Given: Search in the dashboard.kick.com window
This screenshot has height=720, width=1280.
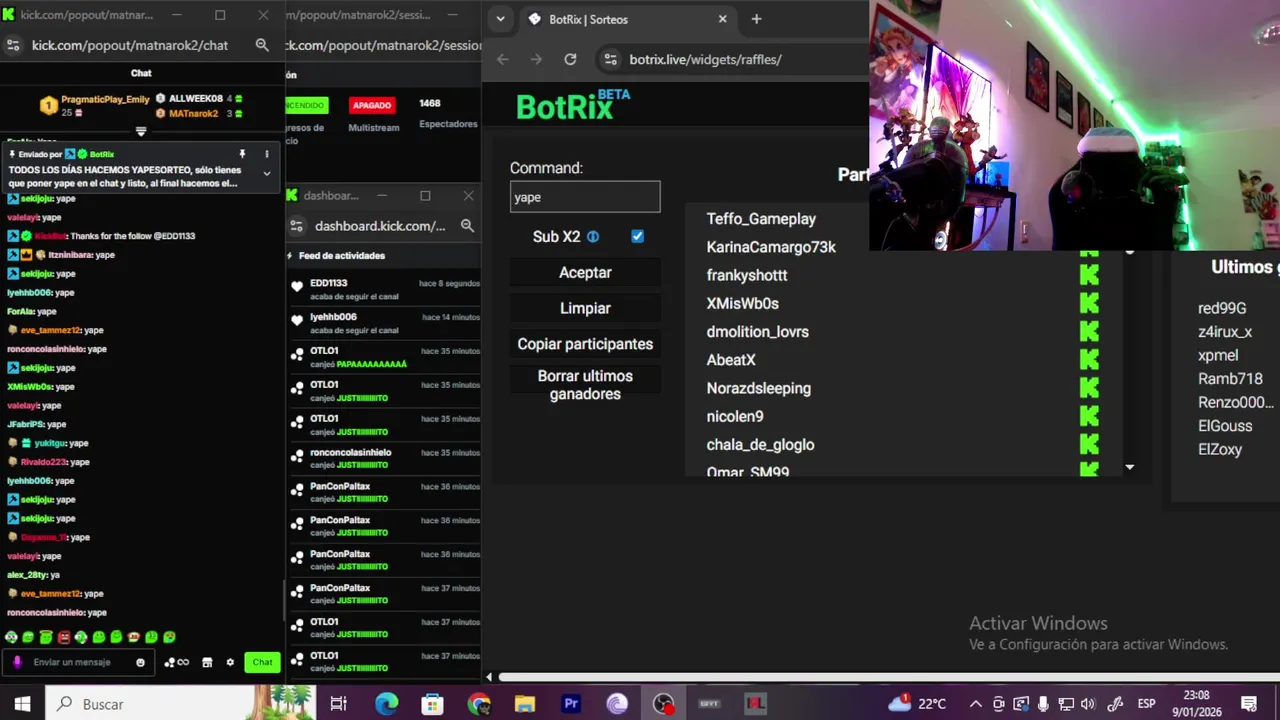Looking at the screenshot, I should point(467,226).
